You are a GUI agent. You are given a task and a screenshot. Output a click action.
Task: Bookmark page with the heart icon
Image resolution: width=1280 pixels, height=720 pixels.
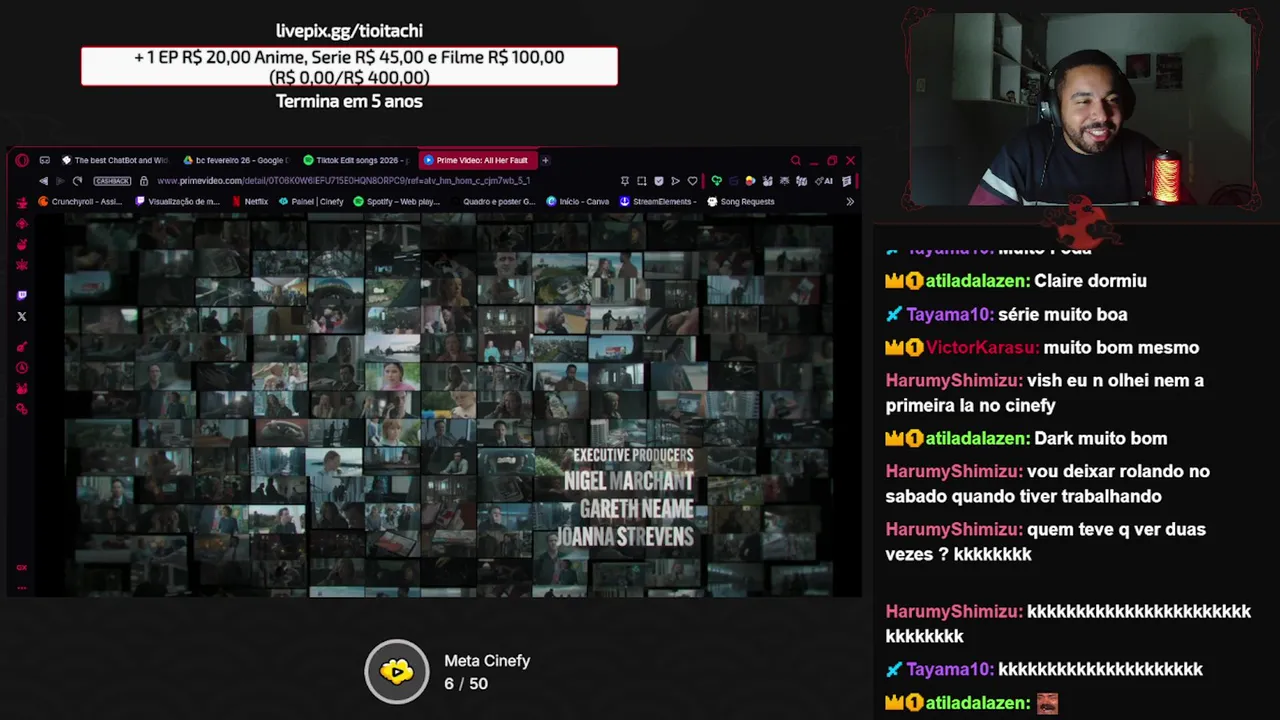pyautogui.click(x=692, y=181)
